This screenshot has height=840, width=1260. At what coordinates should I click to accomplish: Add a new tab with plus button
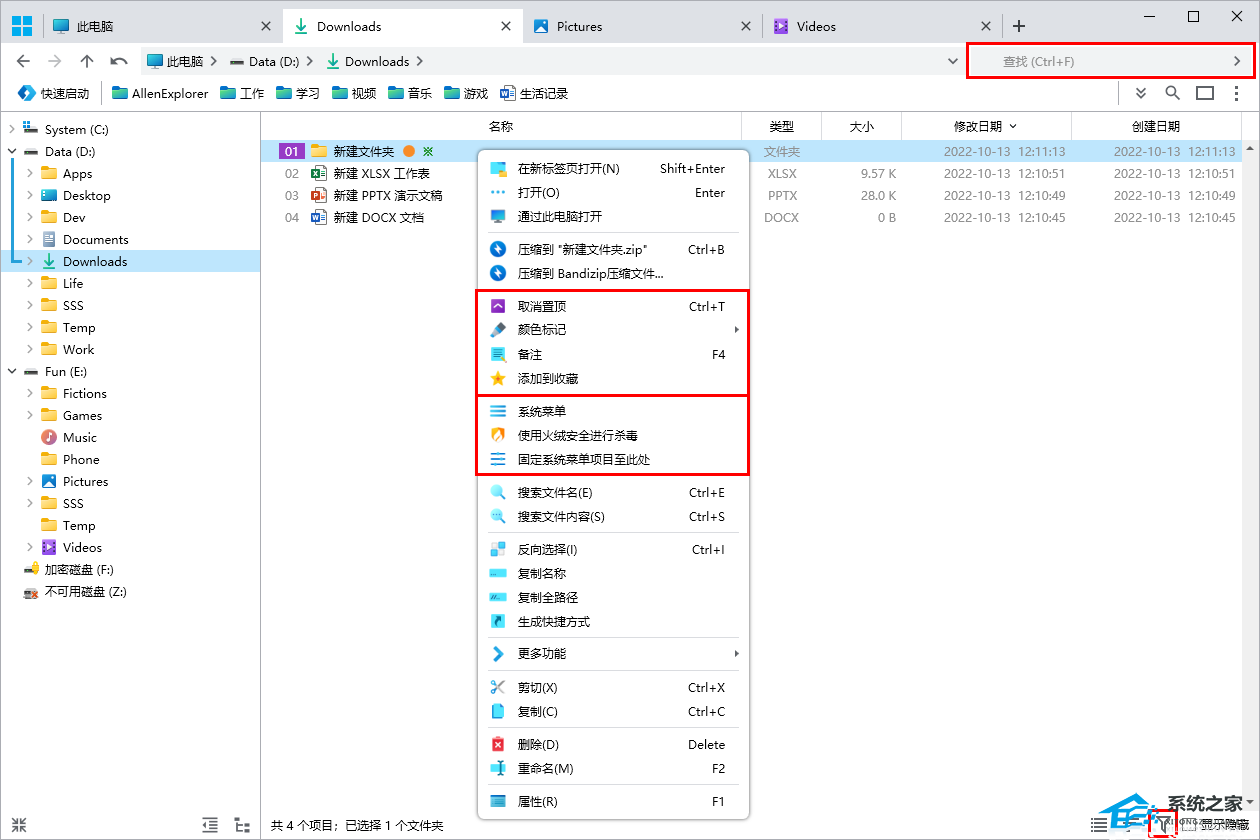(1019, 26)
